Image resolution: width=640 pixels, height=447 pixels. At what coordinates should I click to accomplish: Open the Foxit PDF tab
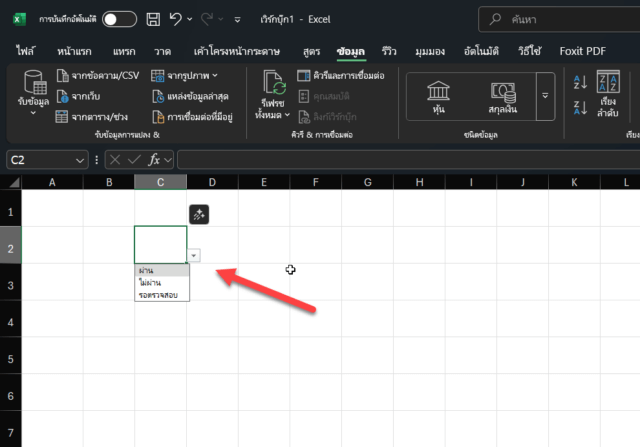coord(582,51)
